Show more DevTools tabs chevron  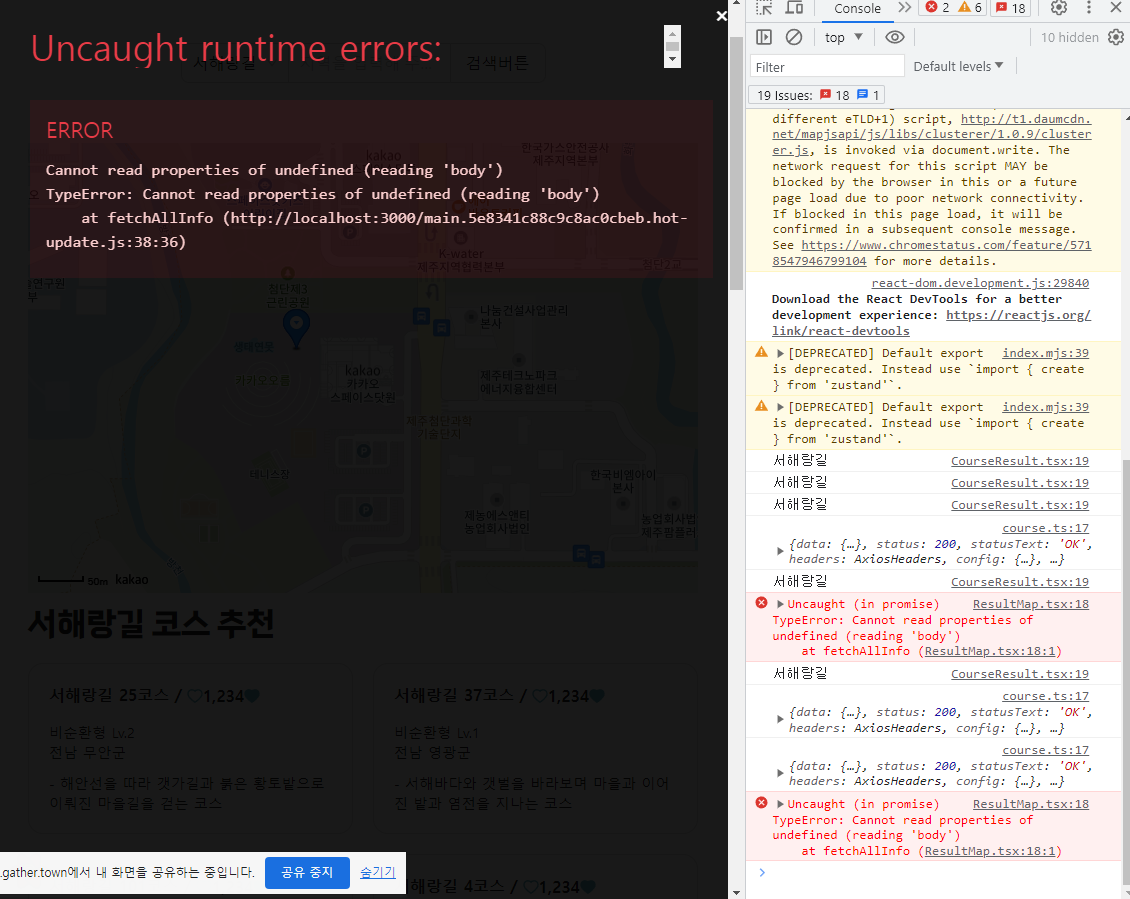click(x=904, y=8)
